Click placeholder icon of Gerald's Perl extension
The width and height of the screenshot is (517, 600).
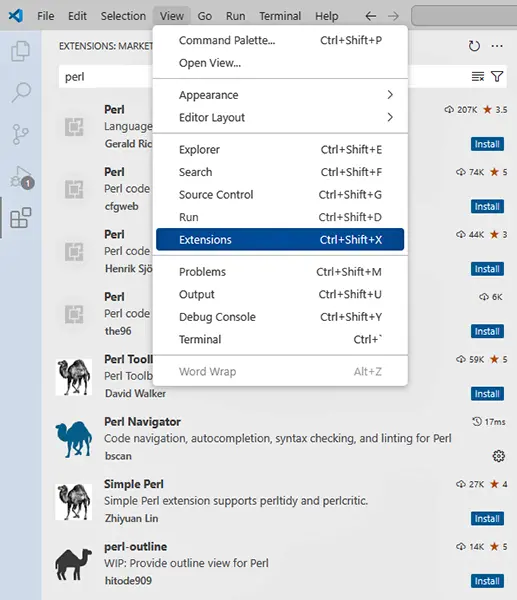pyautogui.click(x=74, y=127)
